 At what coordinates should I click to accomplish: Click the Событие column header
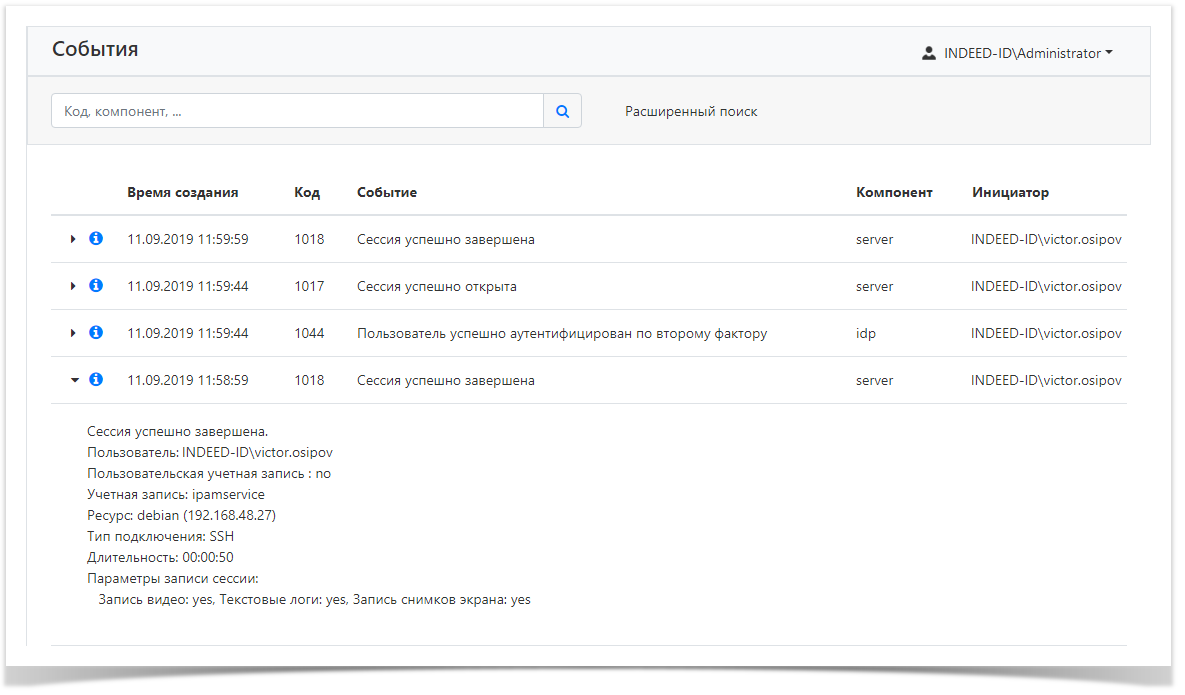pyautogui.click(x=386, y=192)
